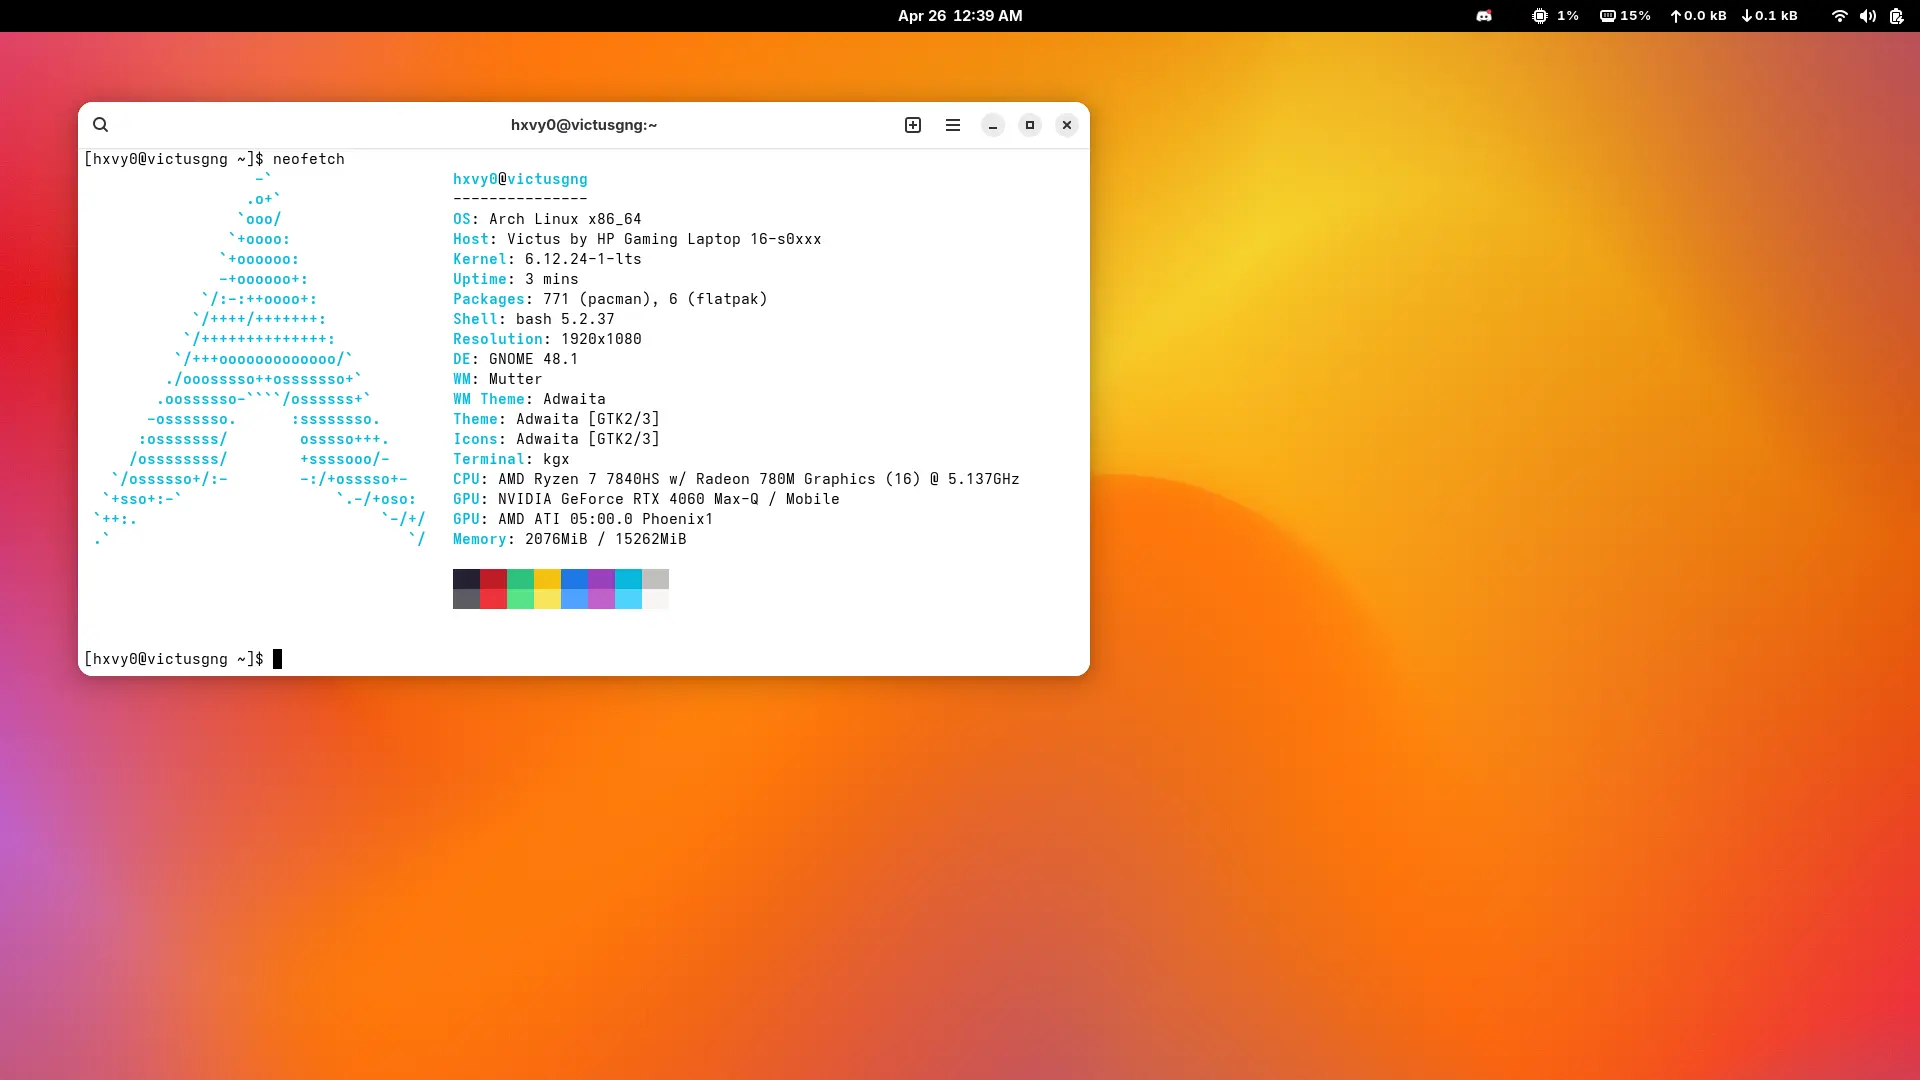The height and width of the screenshot is (1080, 1920).
Task: Click the Icons Adwaita [GTK2/3] line
Action: (x=556, y=439)
